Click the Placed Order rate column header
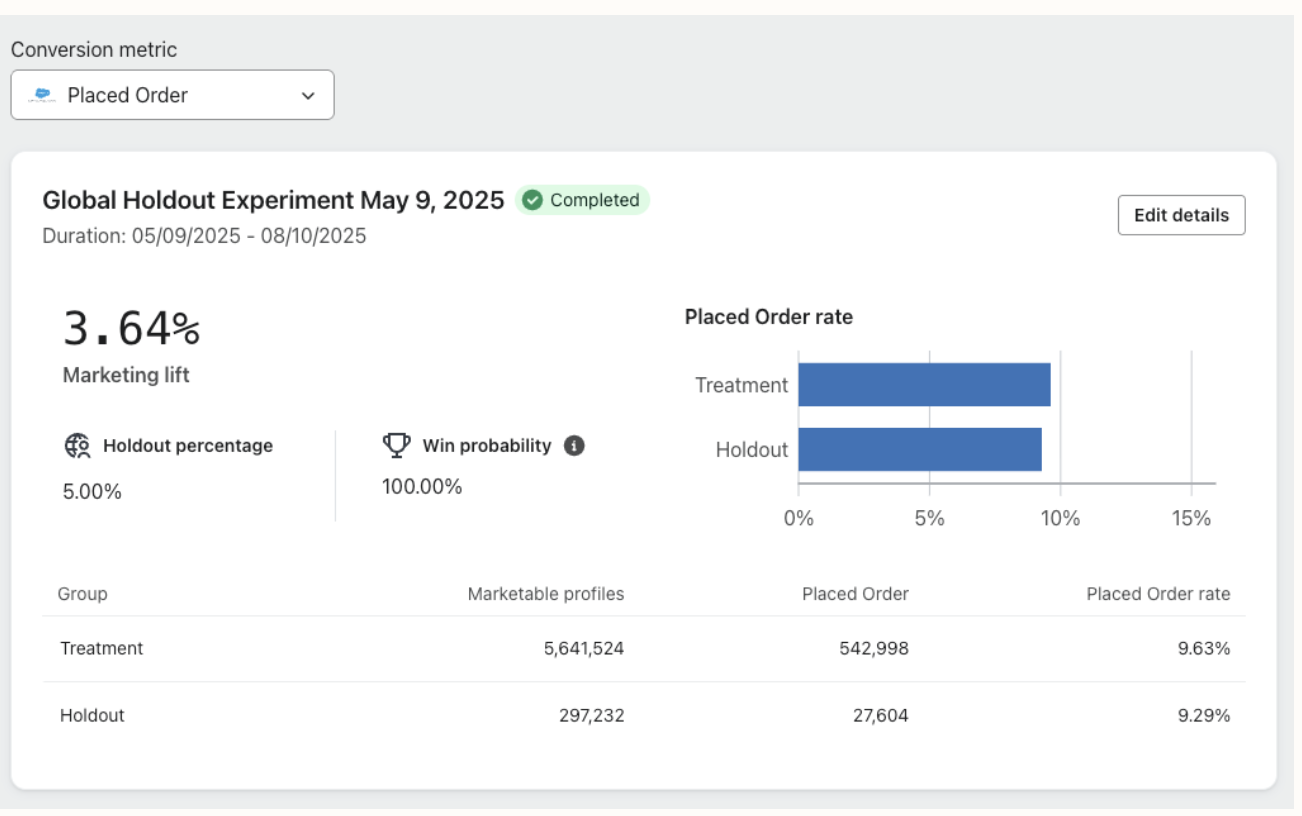 pyautogui.click(x=1158, y=594)
